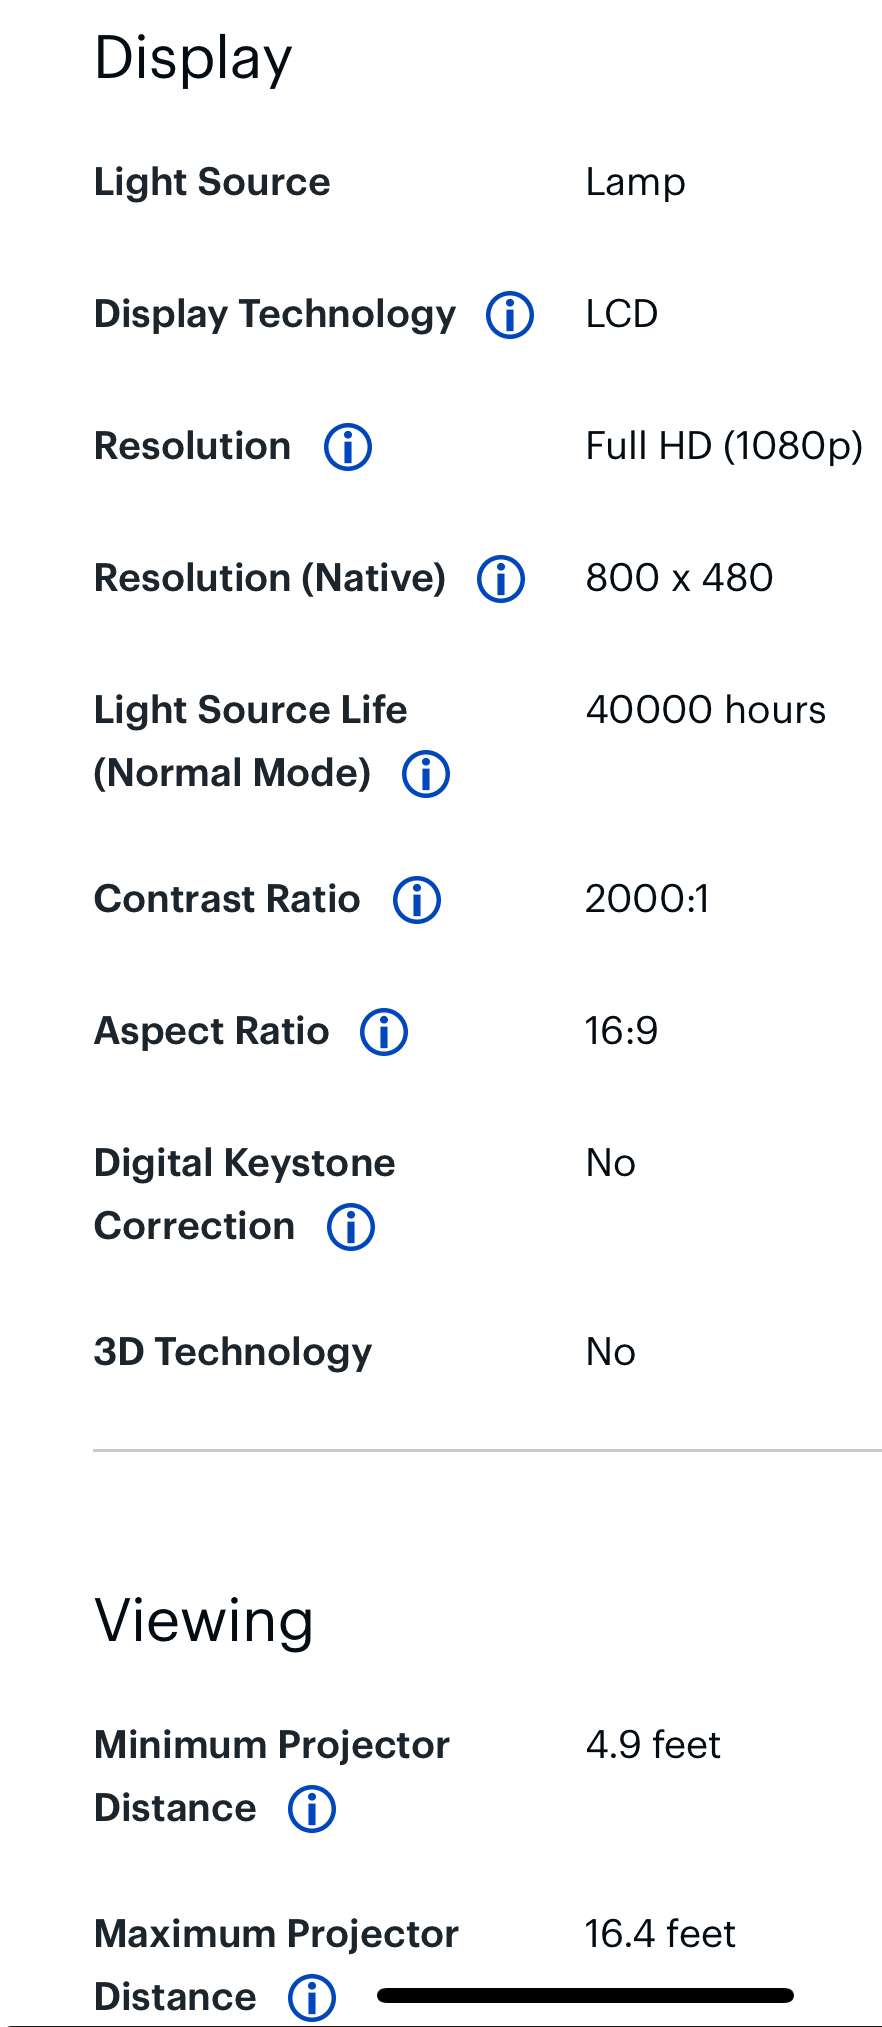Click the Light Source label

click(x=212, y=182)
